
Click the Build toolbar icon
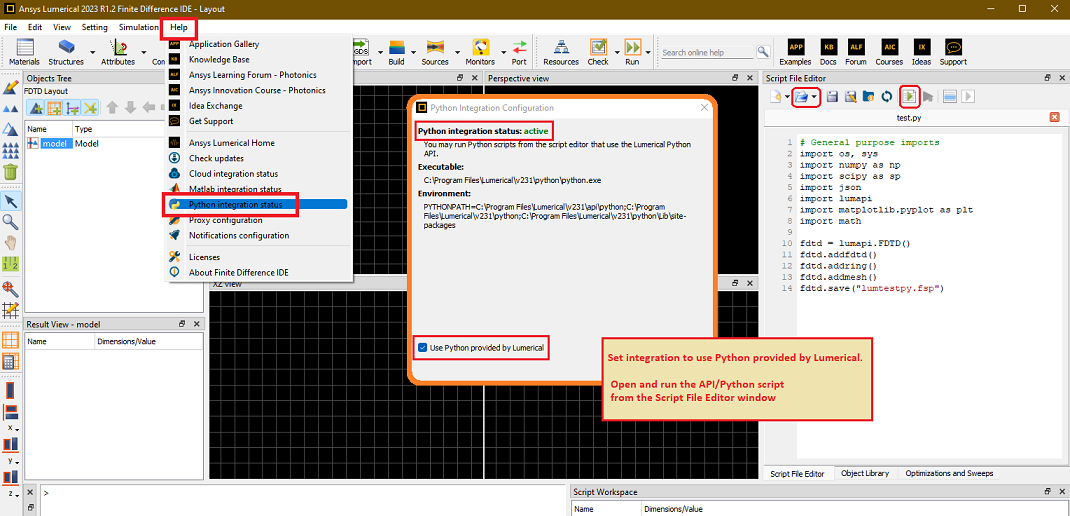click(x=396, y=48)
